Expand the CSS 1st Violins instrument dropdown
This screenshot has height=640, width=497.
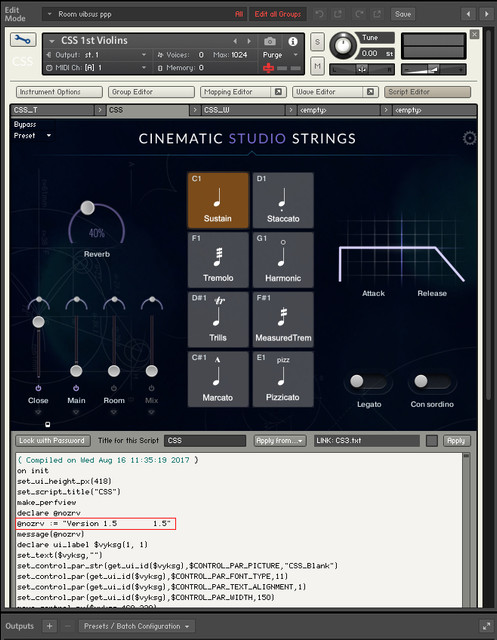51,41
